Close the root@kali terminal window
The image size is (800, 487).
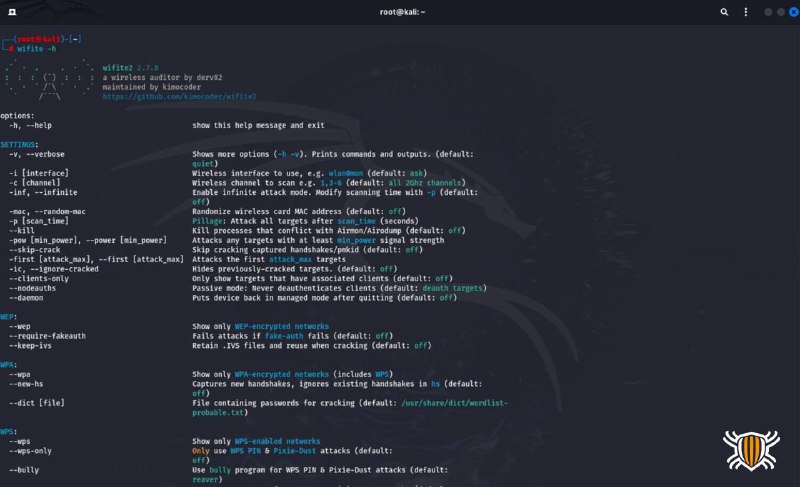coord(794,12)
